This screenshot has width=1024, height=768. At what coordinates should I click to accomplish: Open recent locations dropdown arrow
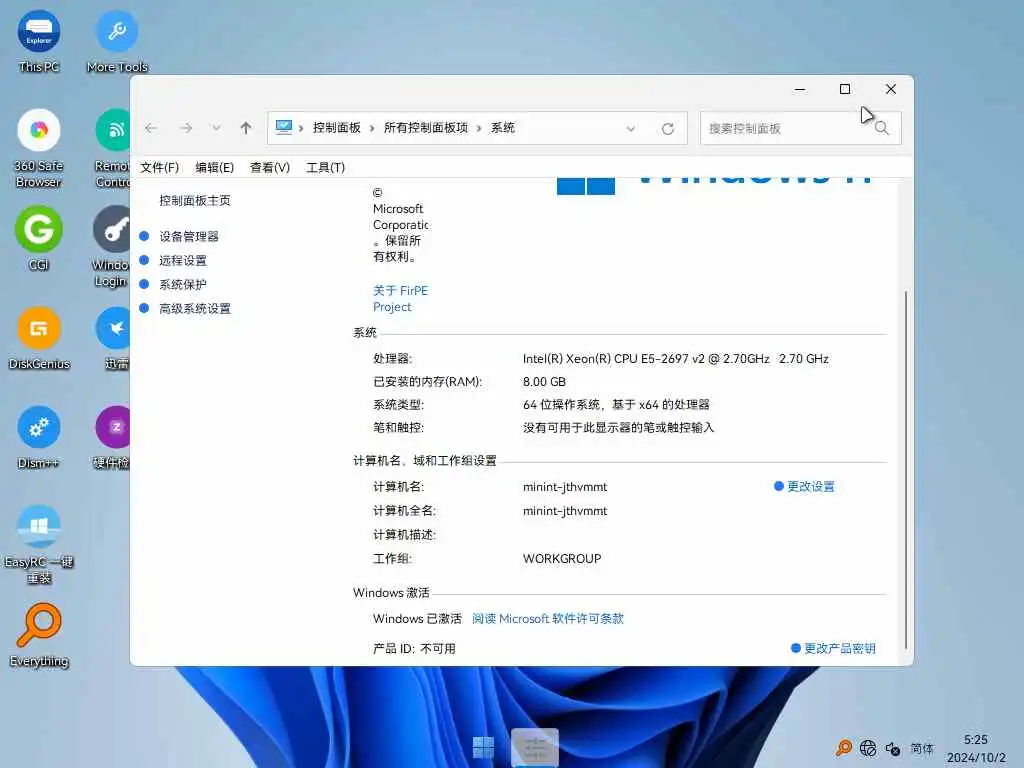coord(216,128)
